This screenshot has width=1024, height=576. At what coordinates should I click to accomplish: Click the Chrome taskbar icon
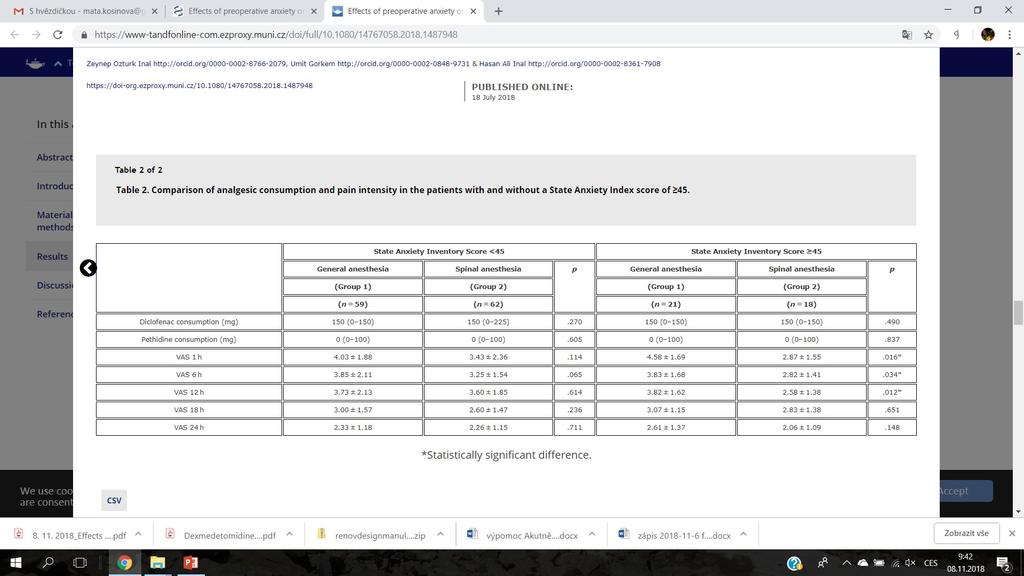124,563
